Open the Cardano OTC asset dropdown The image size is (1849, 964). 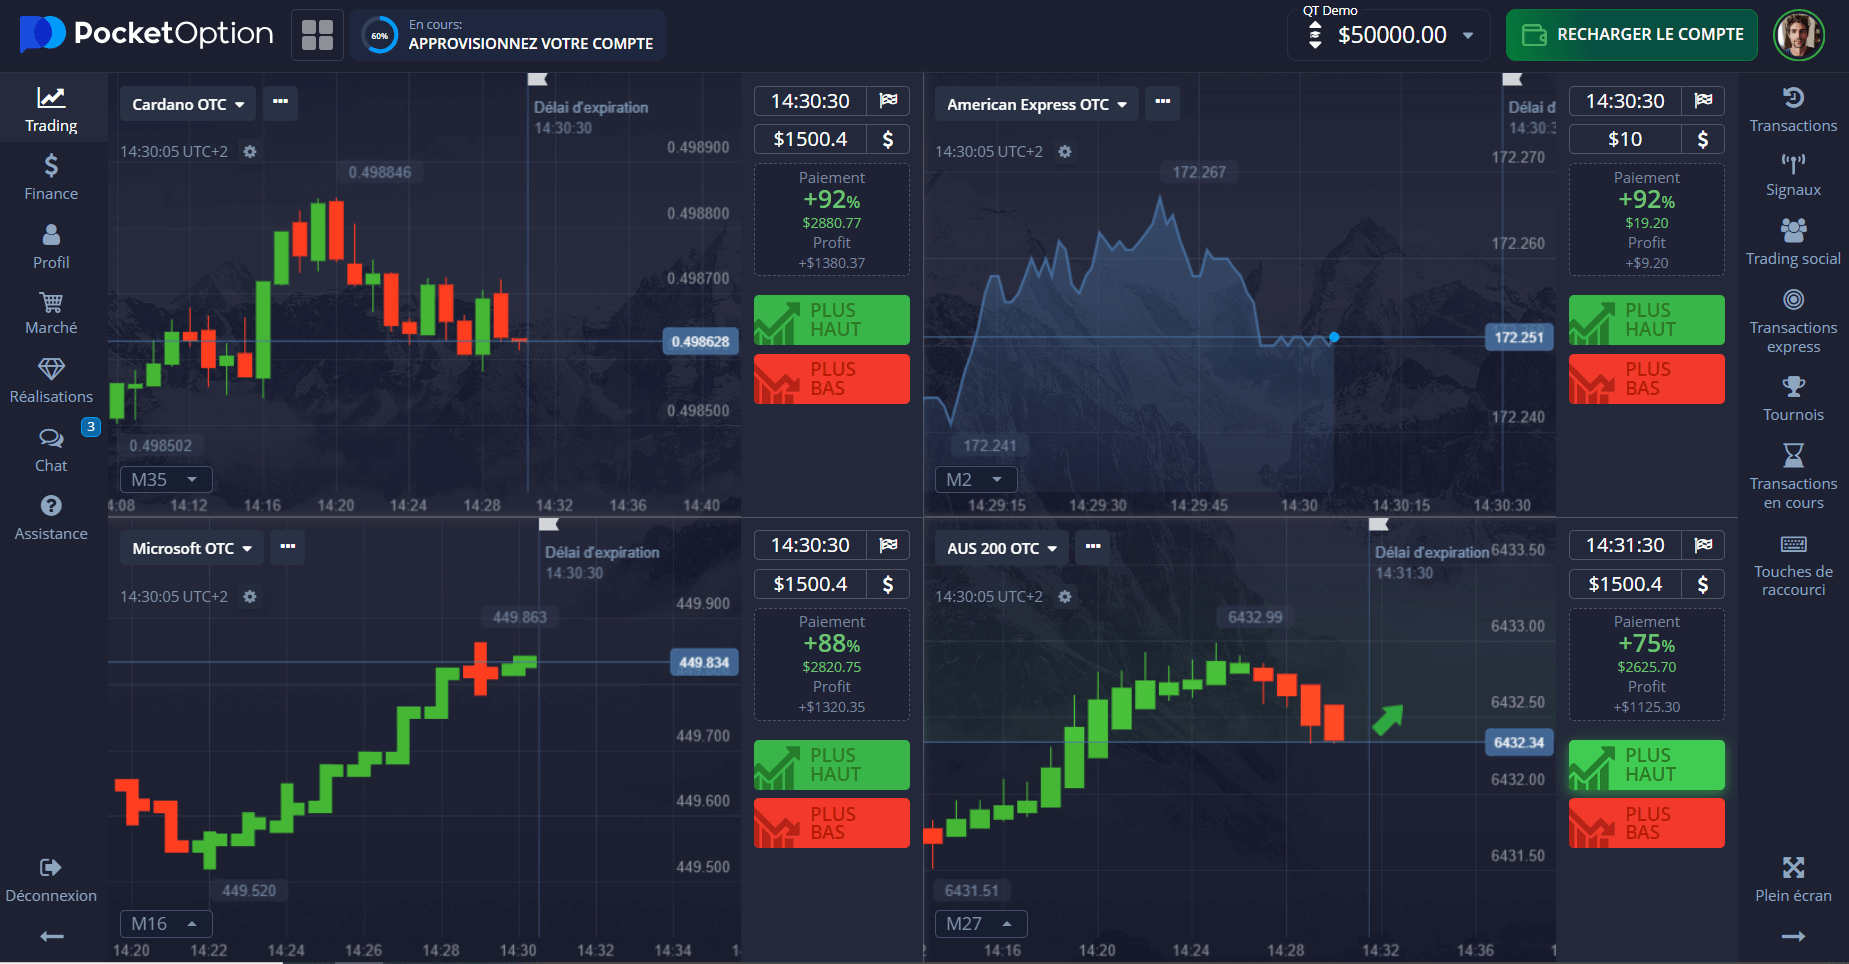pyautogui.click(x=186, y=103)
